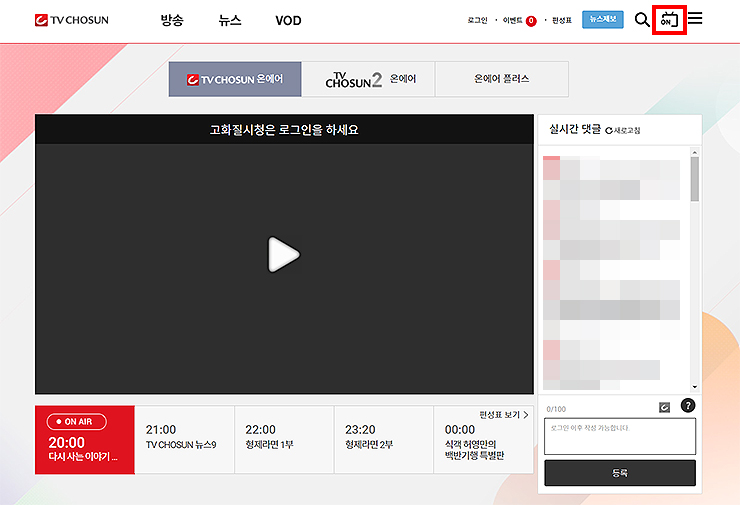Image resolution: width=740 pixels, height=505 pixels.
Task: Click the blue 뉴스제보 button
Action: (603, 19)
